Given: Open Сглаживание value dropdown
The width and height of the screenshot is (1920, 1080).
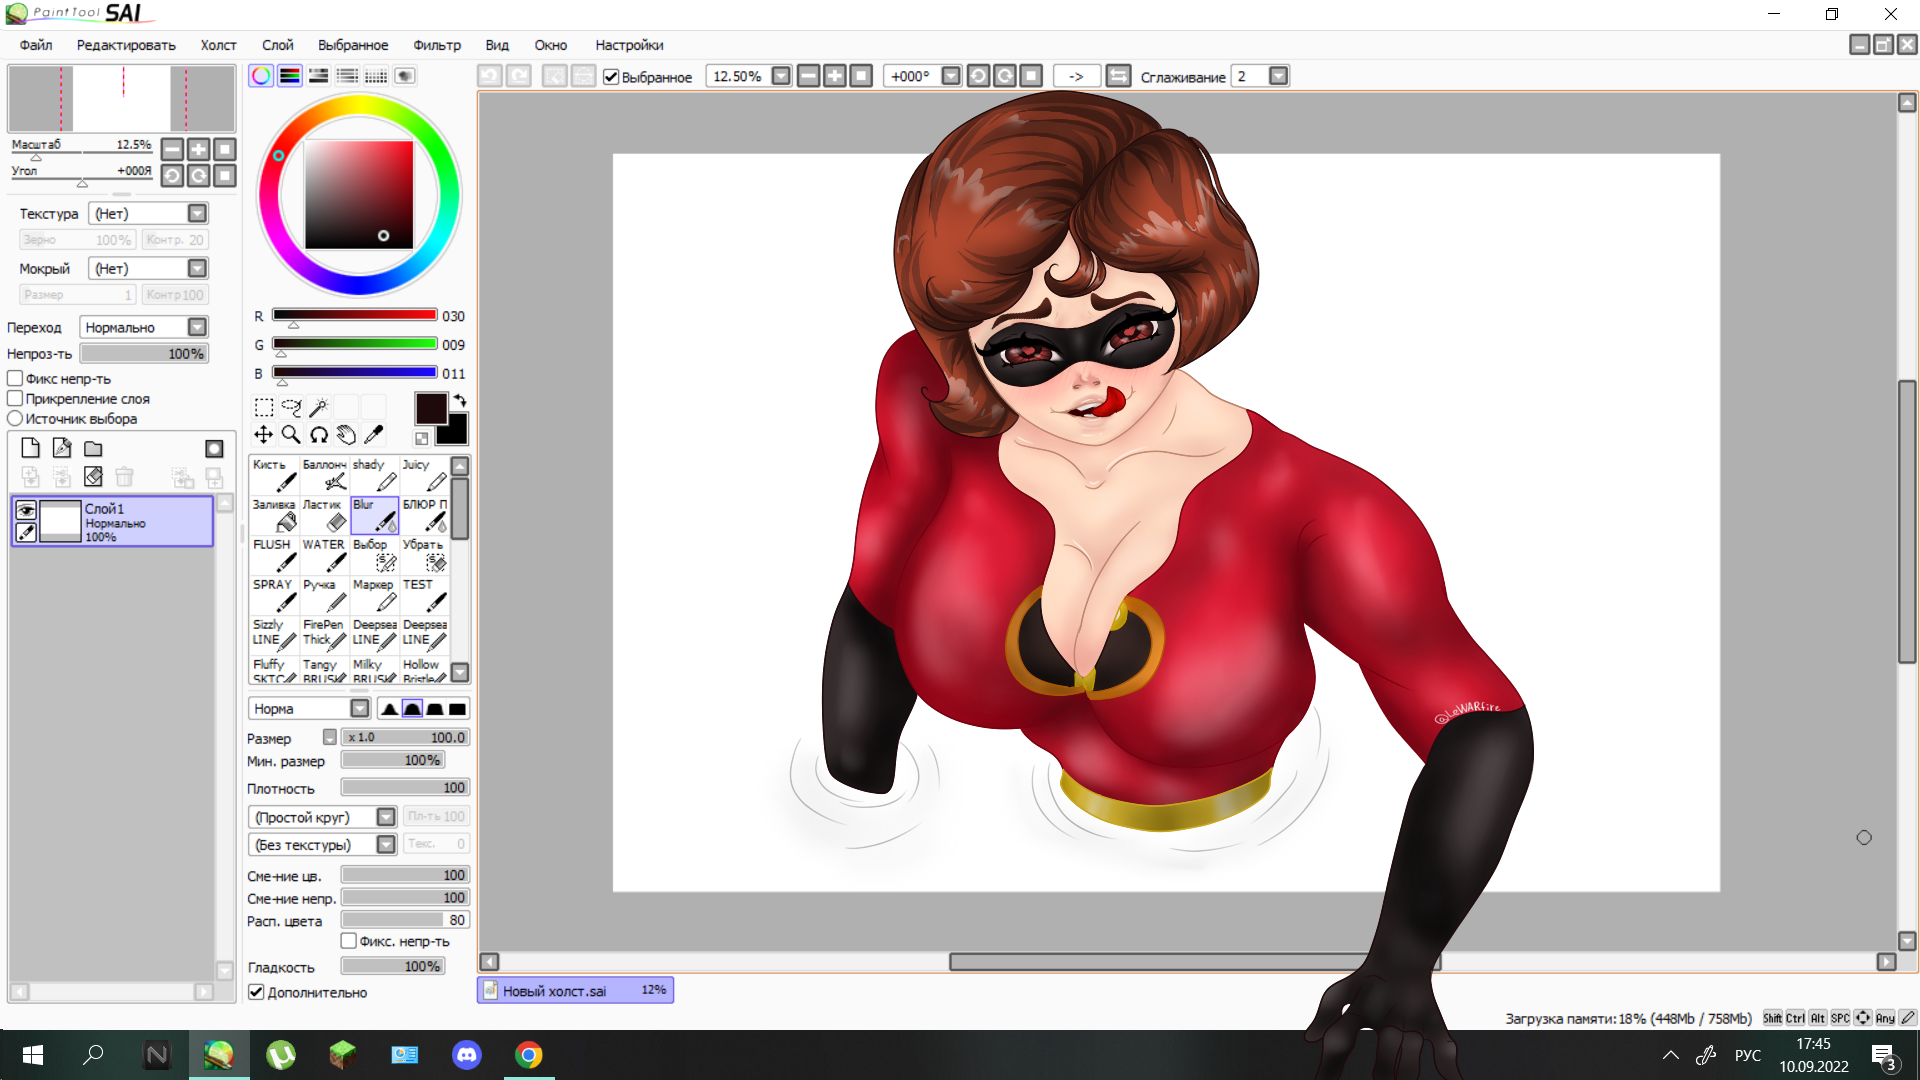Looking at the screenshot, I should pyautogui.click(x=1278, y=76).
